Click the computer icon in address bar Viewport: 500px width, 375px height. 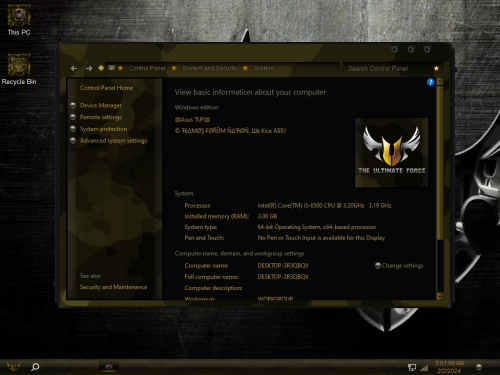point(112,68)
